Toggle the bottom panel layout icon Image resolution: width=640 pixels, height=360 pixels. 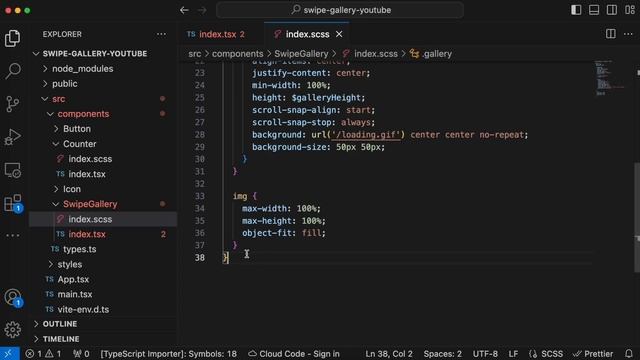coord(594,10)
